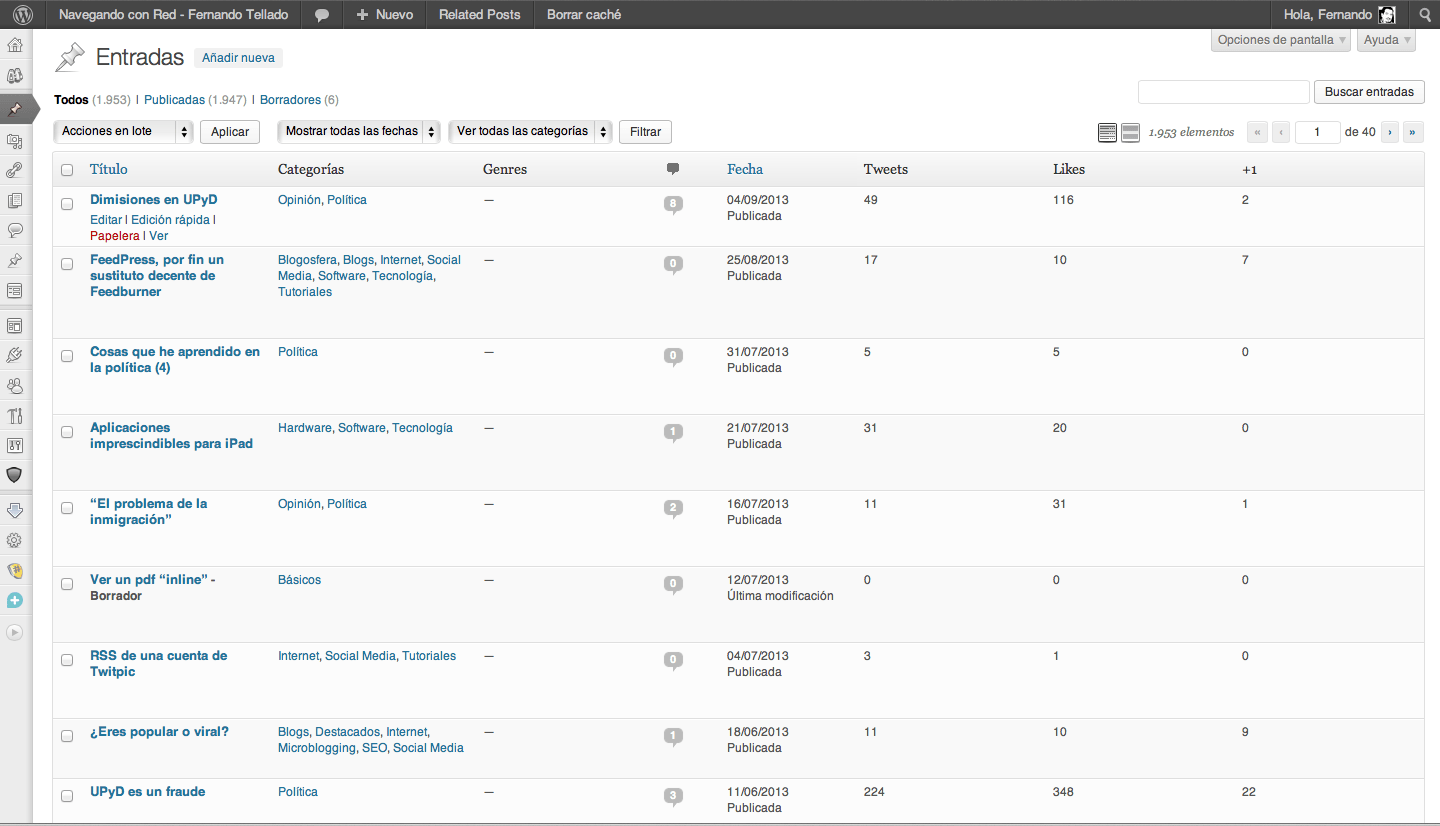Select checkbox for 'UPyD es un fraude'
The width and height of the screenshot is (1440, 826).
point(67,796)
